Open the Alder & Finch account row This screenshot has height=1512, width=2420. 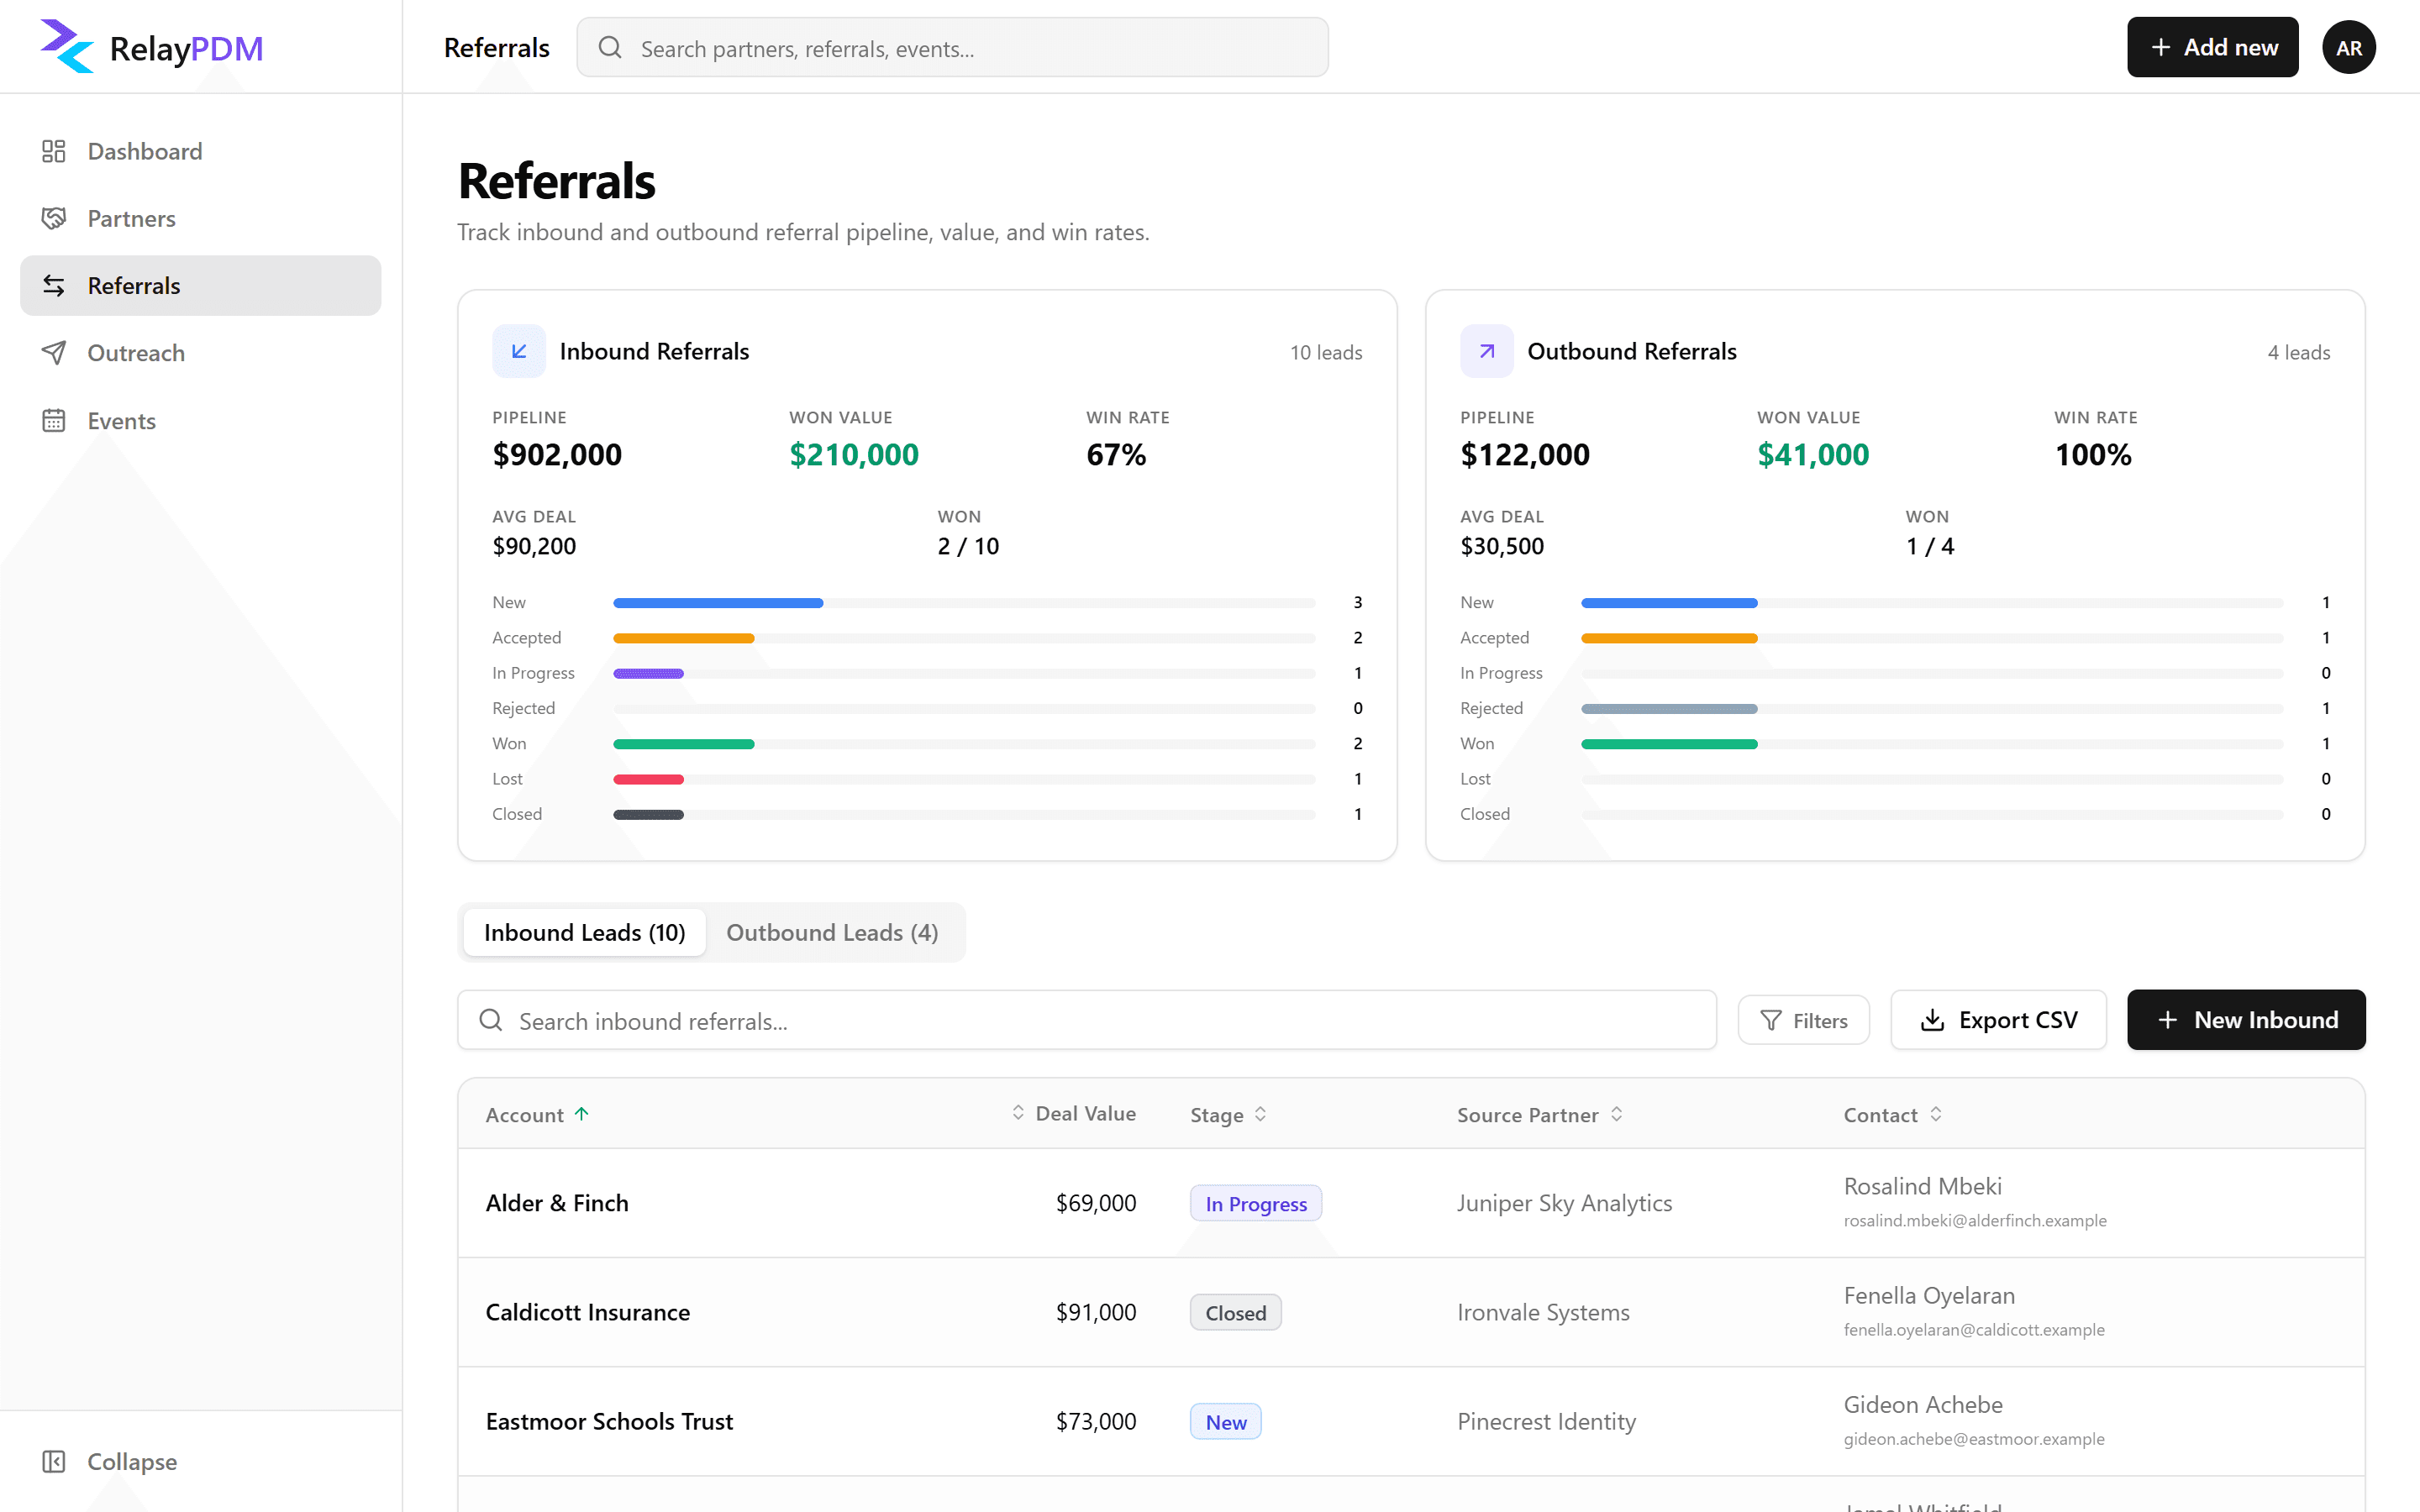1411,1202
